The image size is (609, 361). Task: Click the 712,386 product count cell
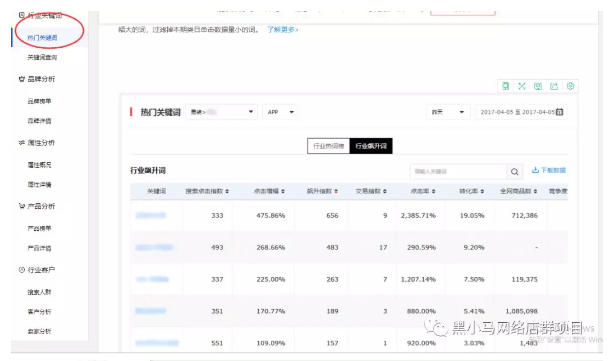(x=524, y=215)
